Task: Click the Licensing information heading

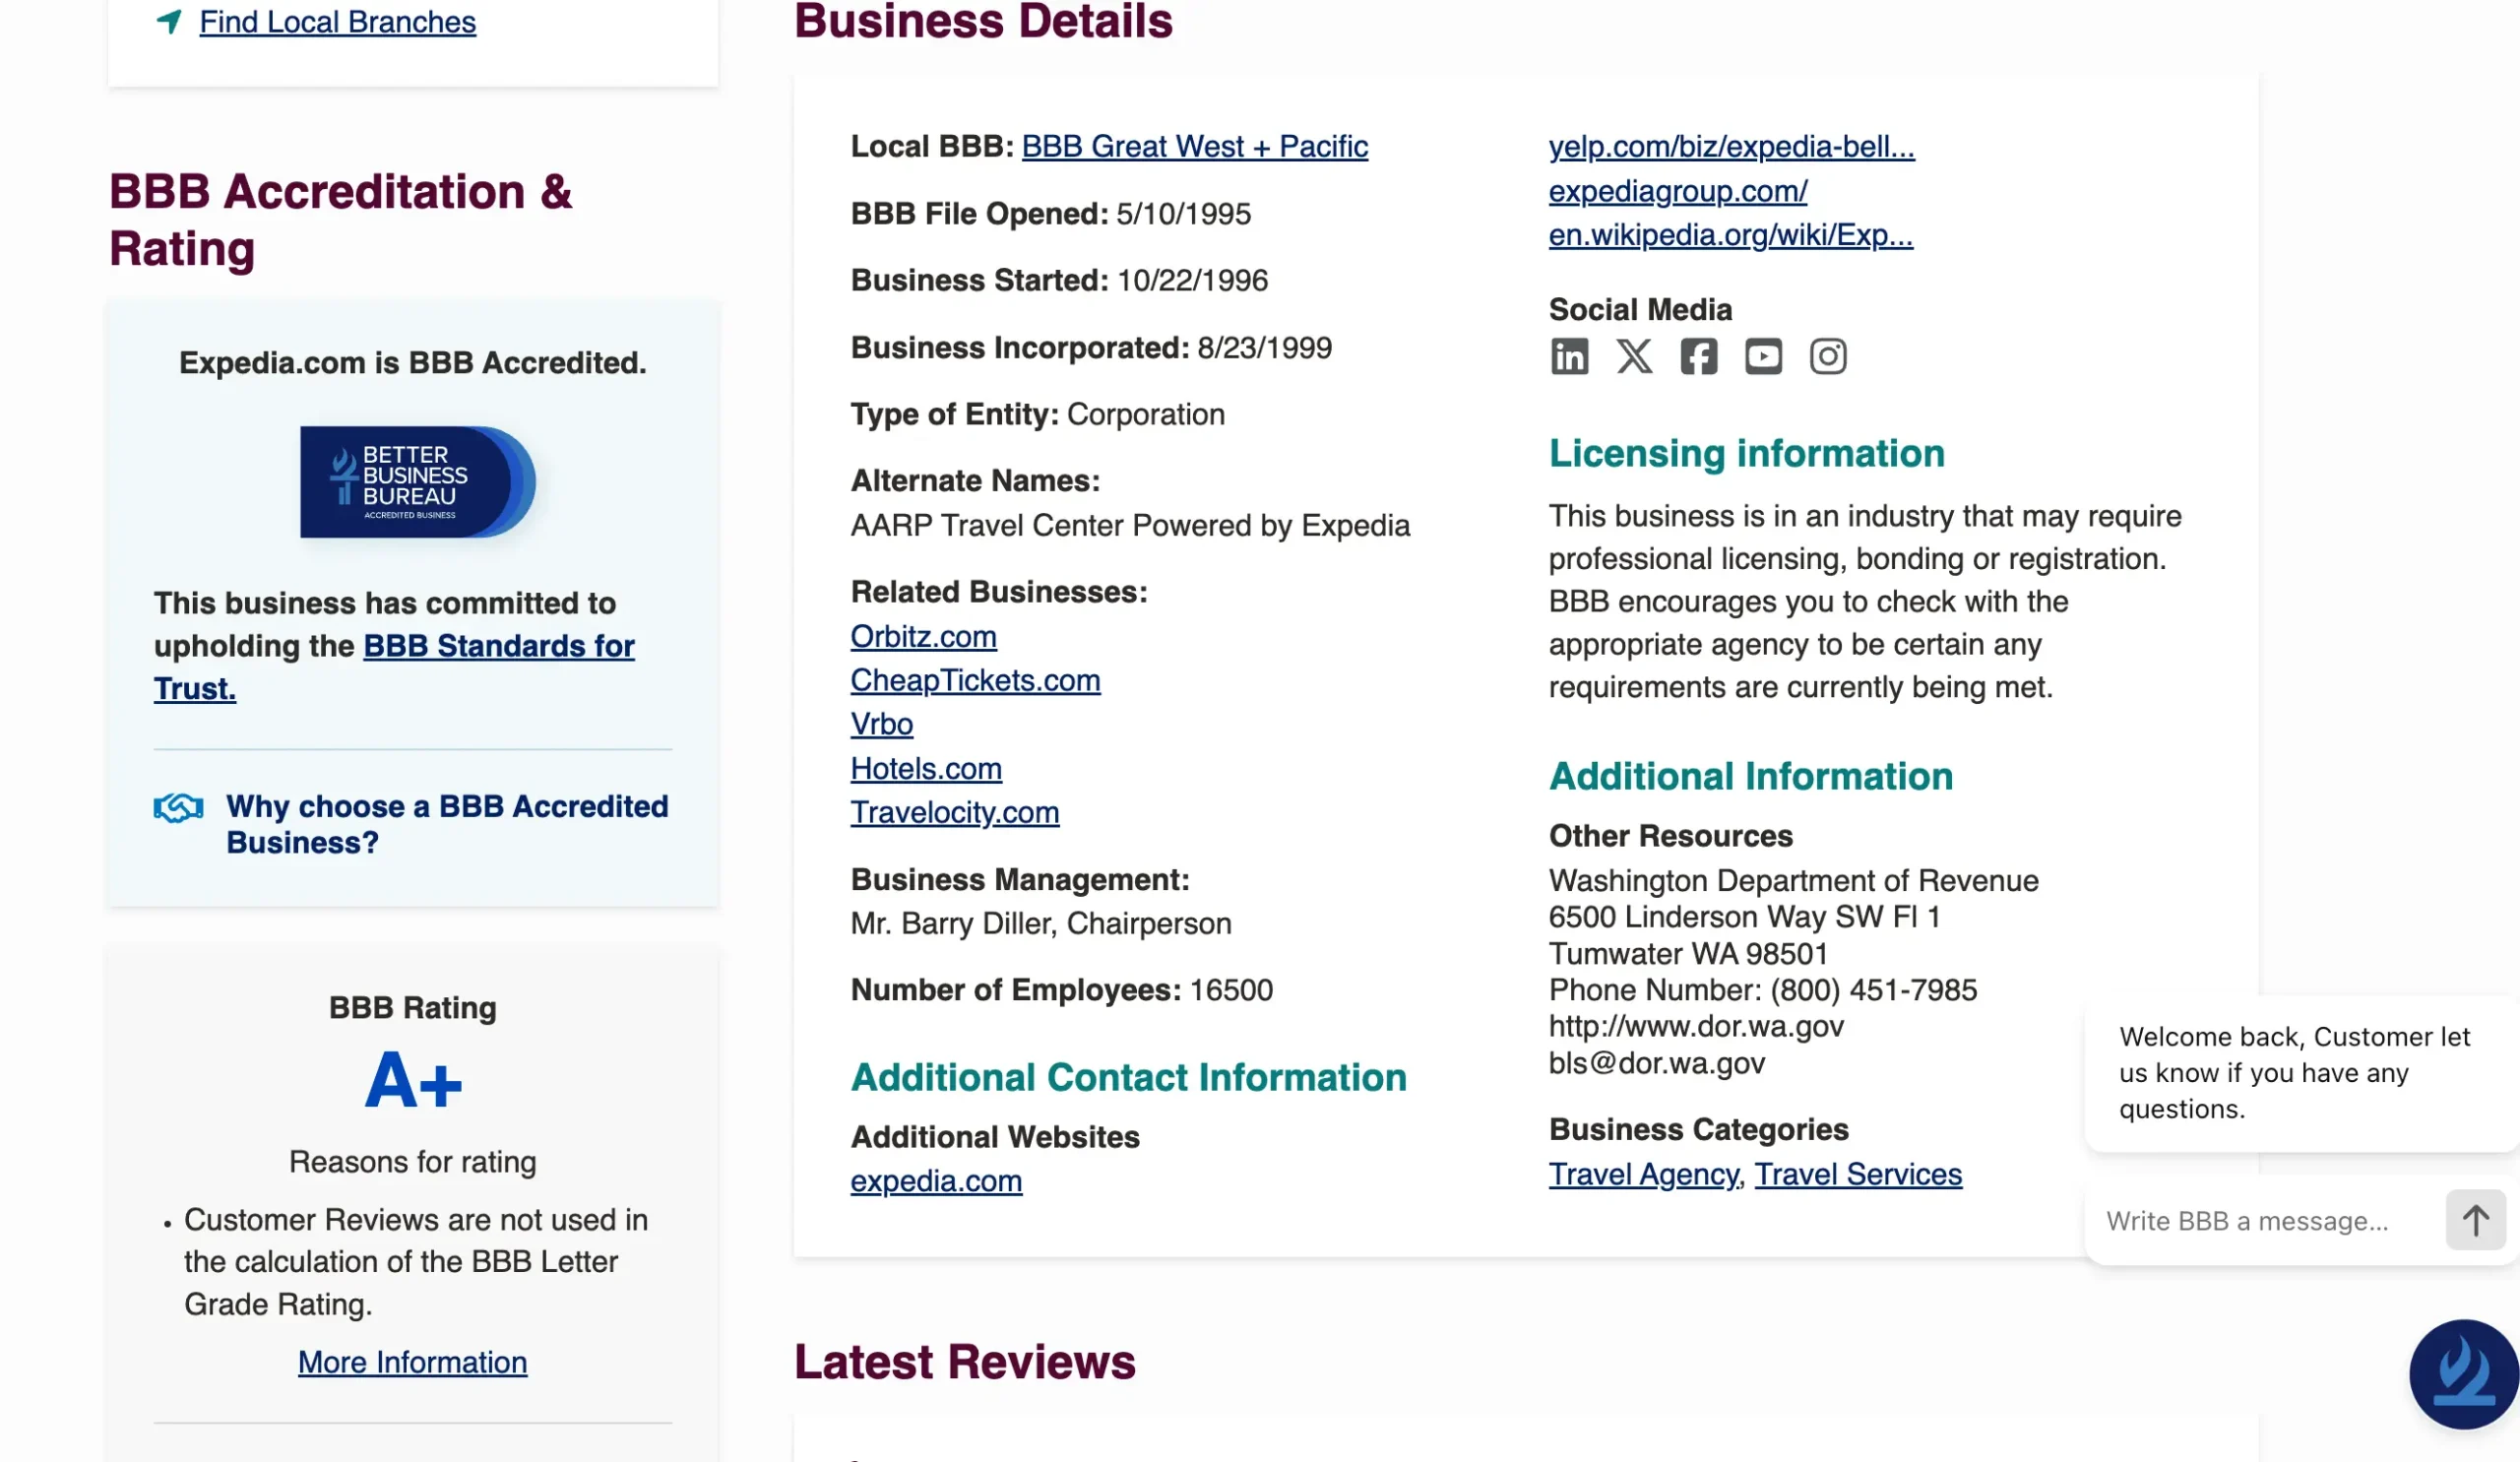Action: tap(1746, 454)
